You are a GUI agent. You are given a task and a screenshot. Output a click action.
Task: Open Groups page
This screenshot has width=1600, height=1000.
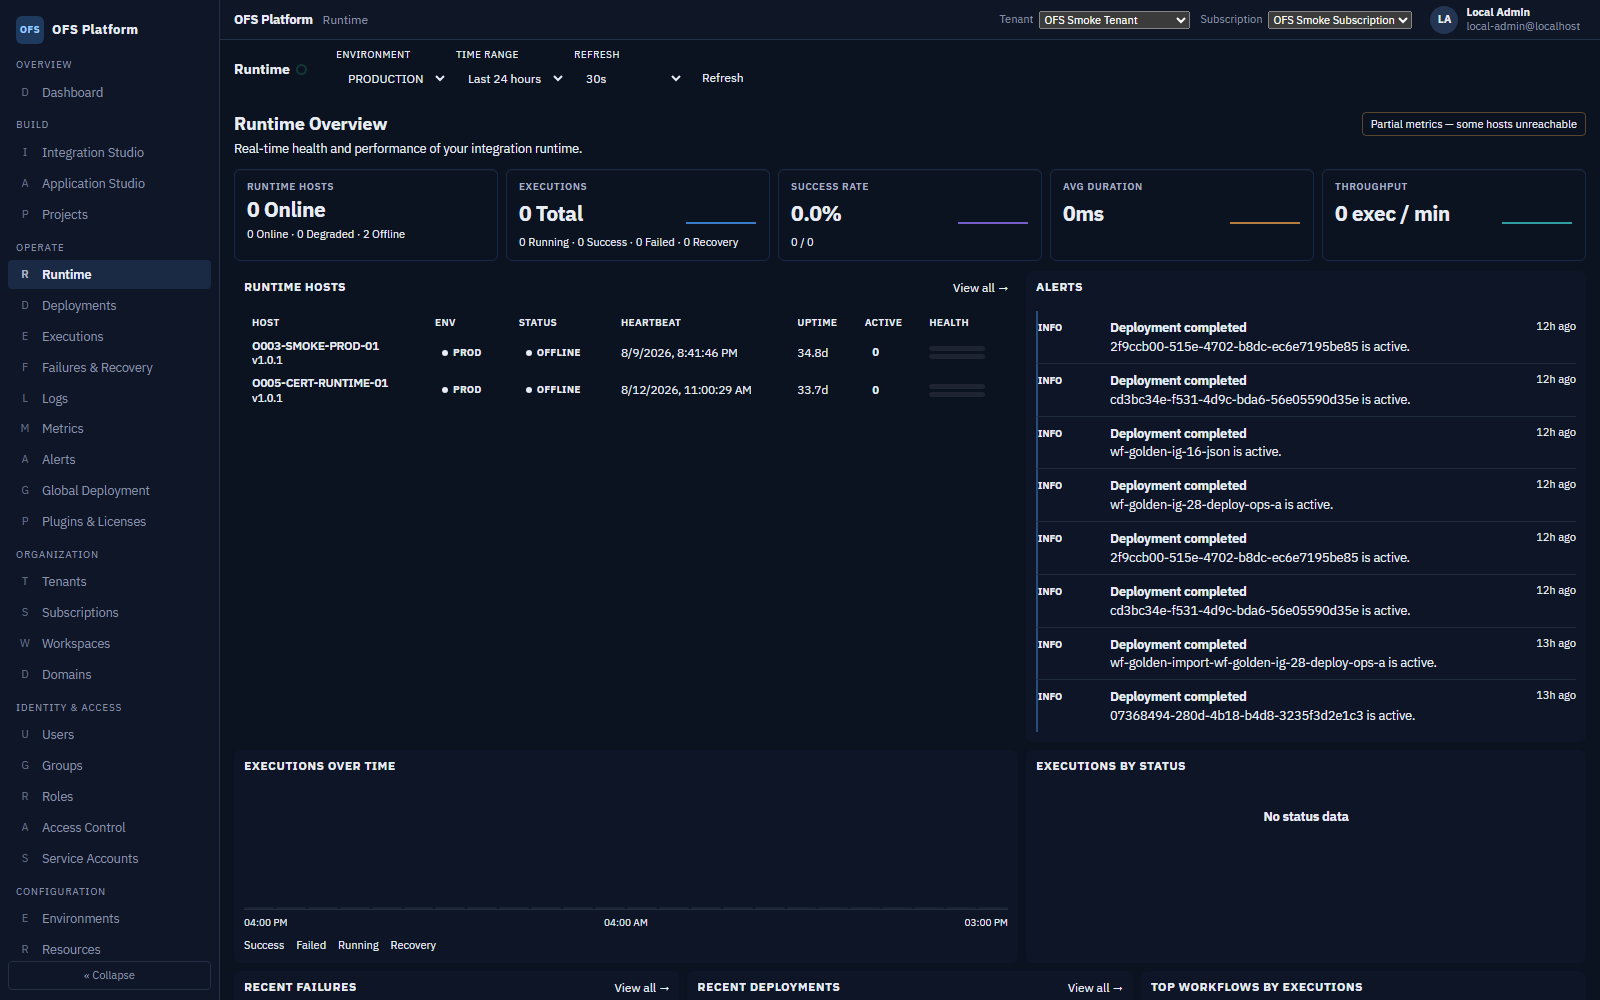tap(110, 766)
